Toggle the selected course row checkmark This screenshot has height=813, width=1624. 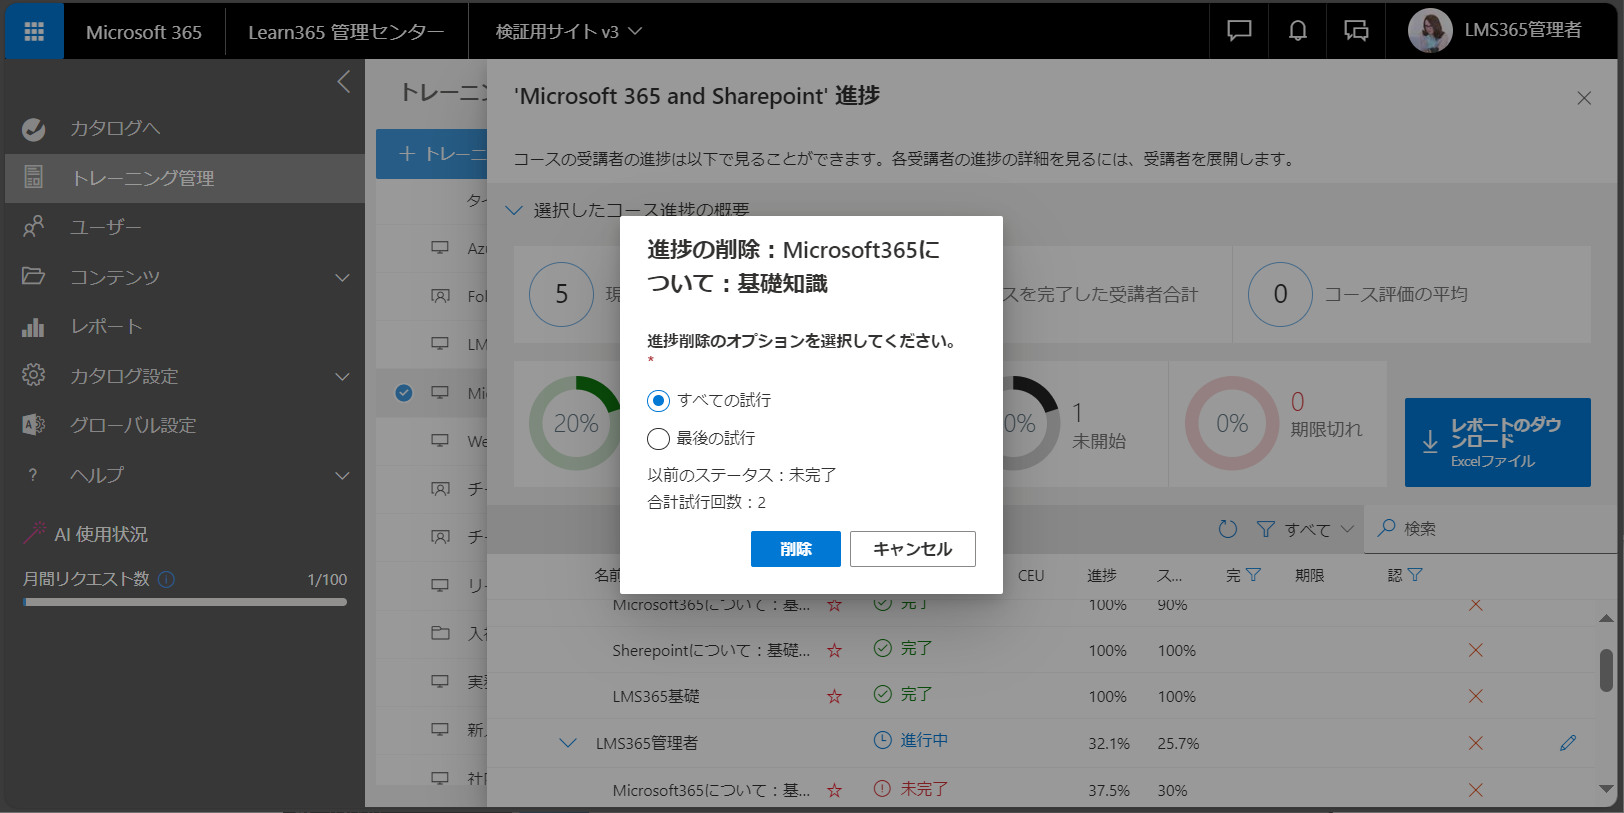(x=404, y=393)
